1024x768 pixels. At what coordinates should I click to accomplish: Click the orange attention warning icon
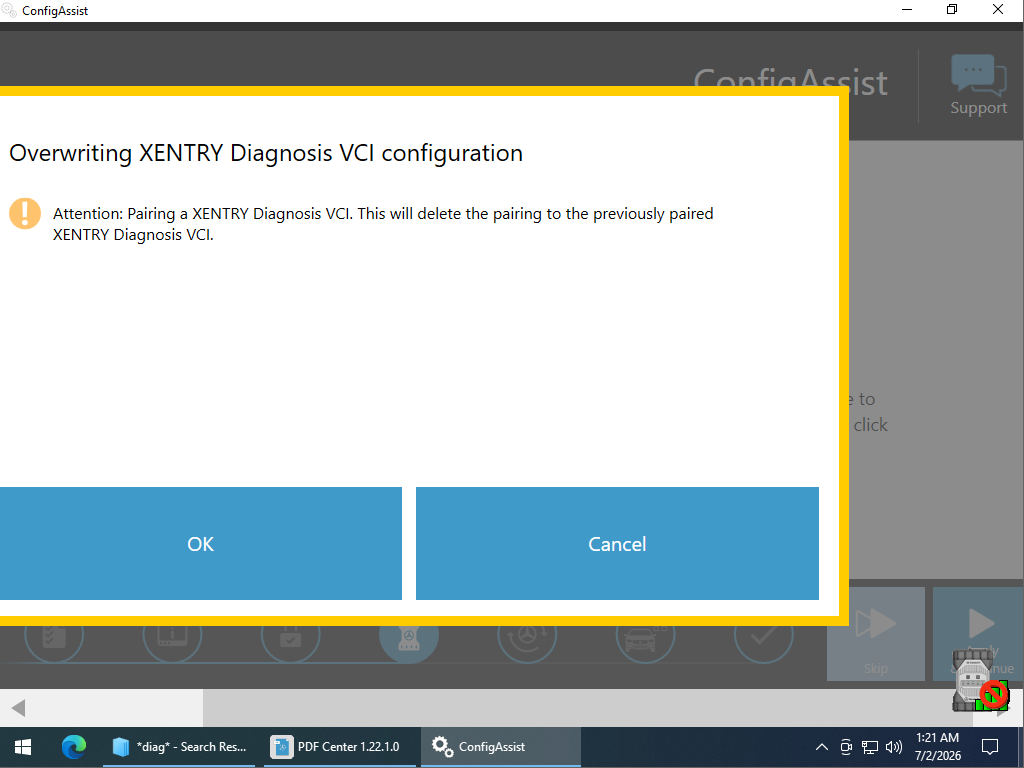[x=25, y=214]
